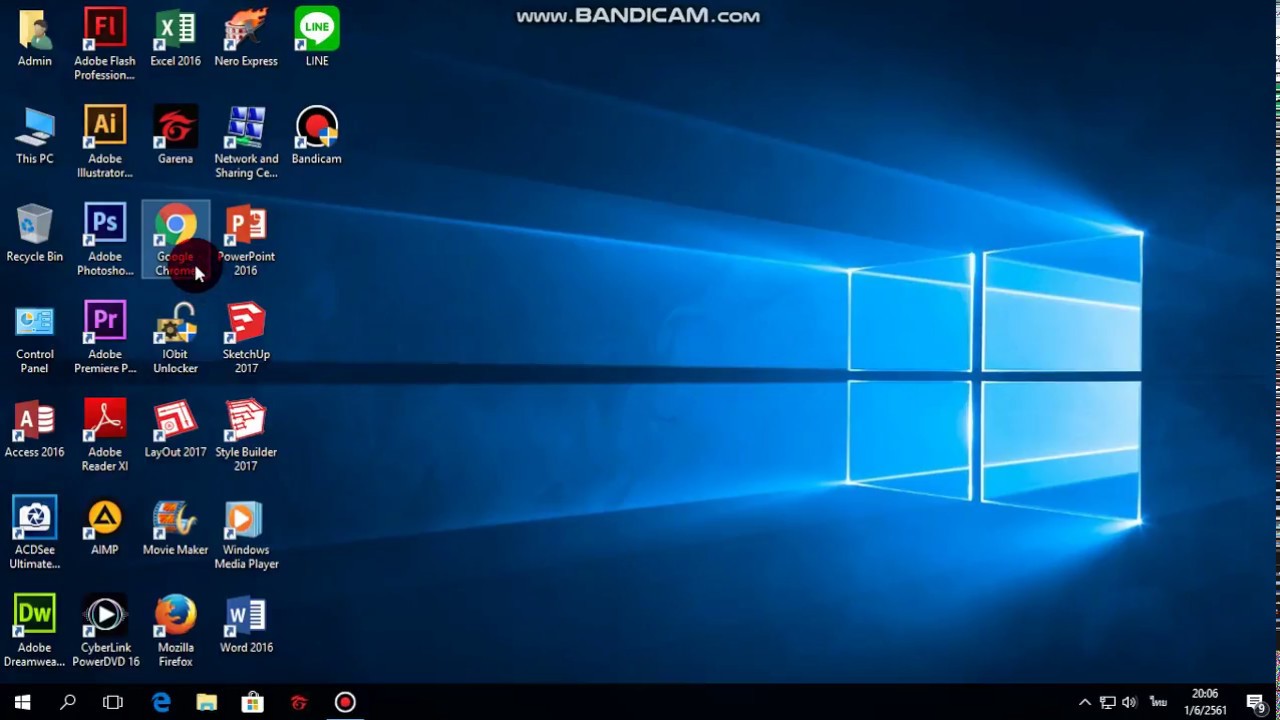Select the Adobe Dreamweaver shortcut
This screenshot has height=720, width=1280.
(34, 632)
